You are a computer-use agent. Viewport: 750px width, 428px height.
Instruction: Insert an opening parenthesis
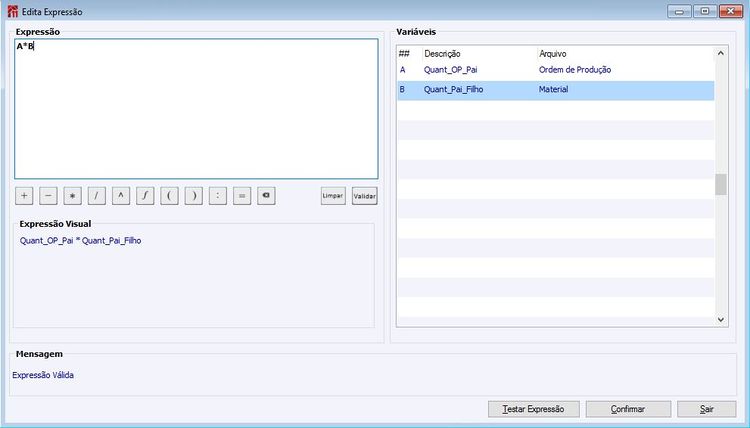169,196
